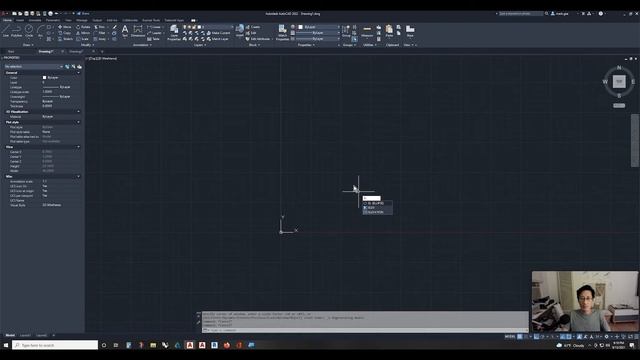The height and width of the screenshot is (360, 640).
Task: Open the object color ByLayer dropdown
Action: 318,27
